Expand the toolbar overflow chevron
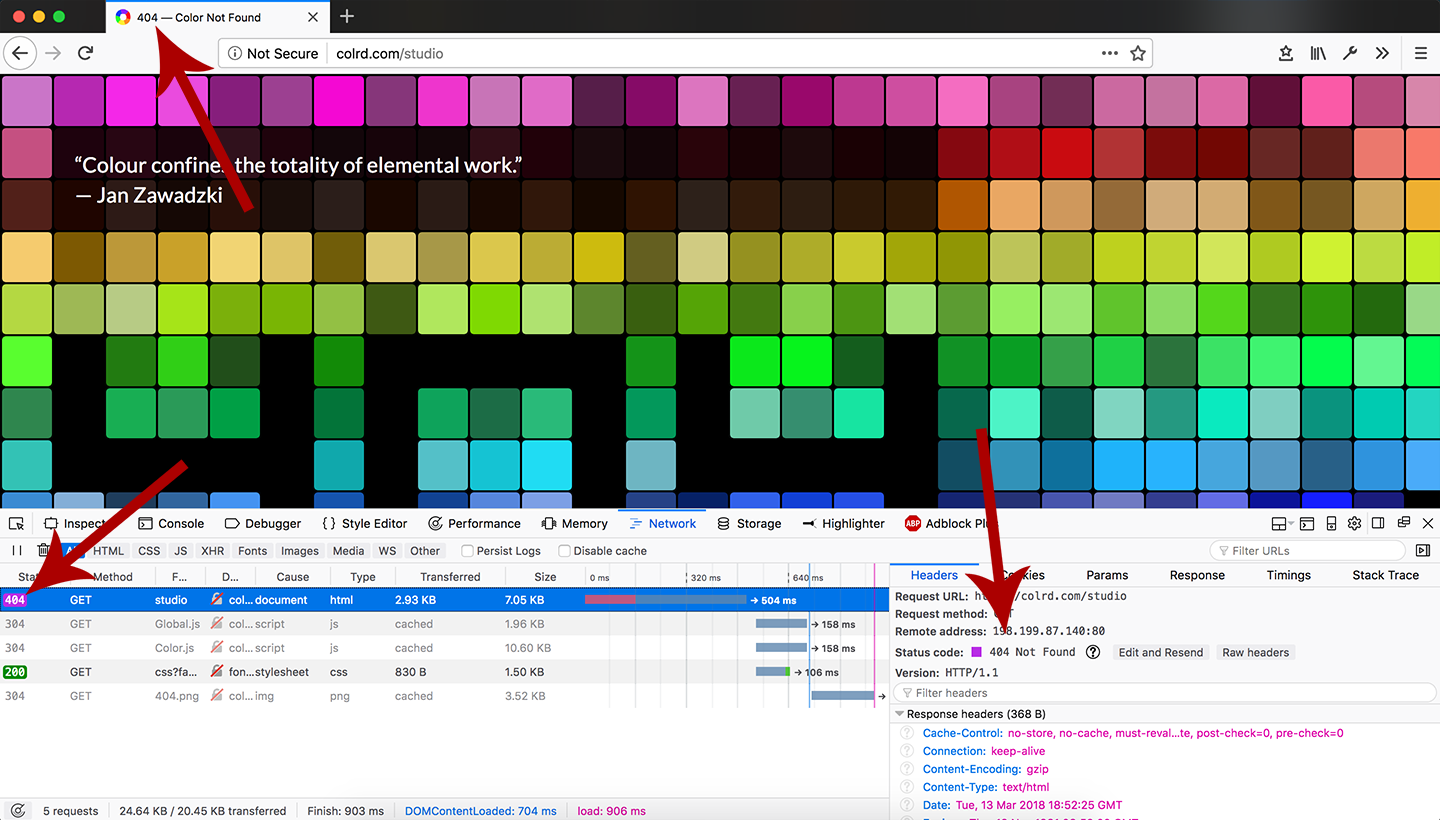Viewport: 1440px width, 820px height. (1382, 54)
